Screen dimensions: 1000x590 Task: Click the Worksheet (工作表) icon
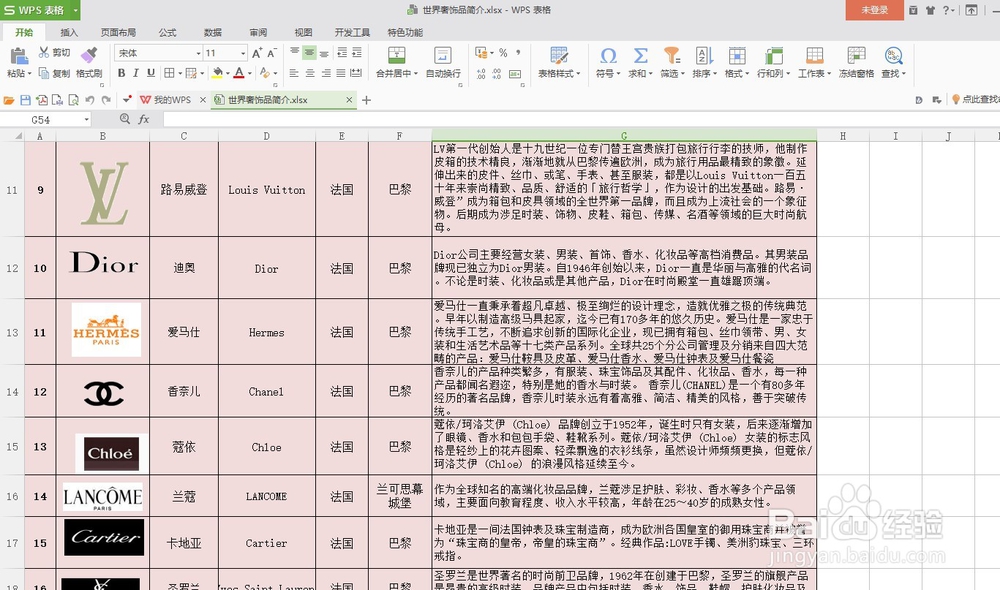click(x=814, y=55)
